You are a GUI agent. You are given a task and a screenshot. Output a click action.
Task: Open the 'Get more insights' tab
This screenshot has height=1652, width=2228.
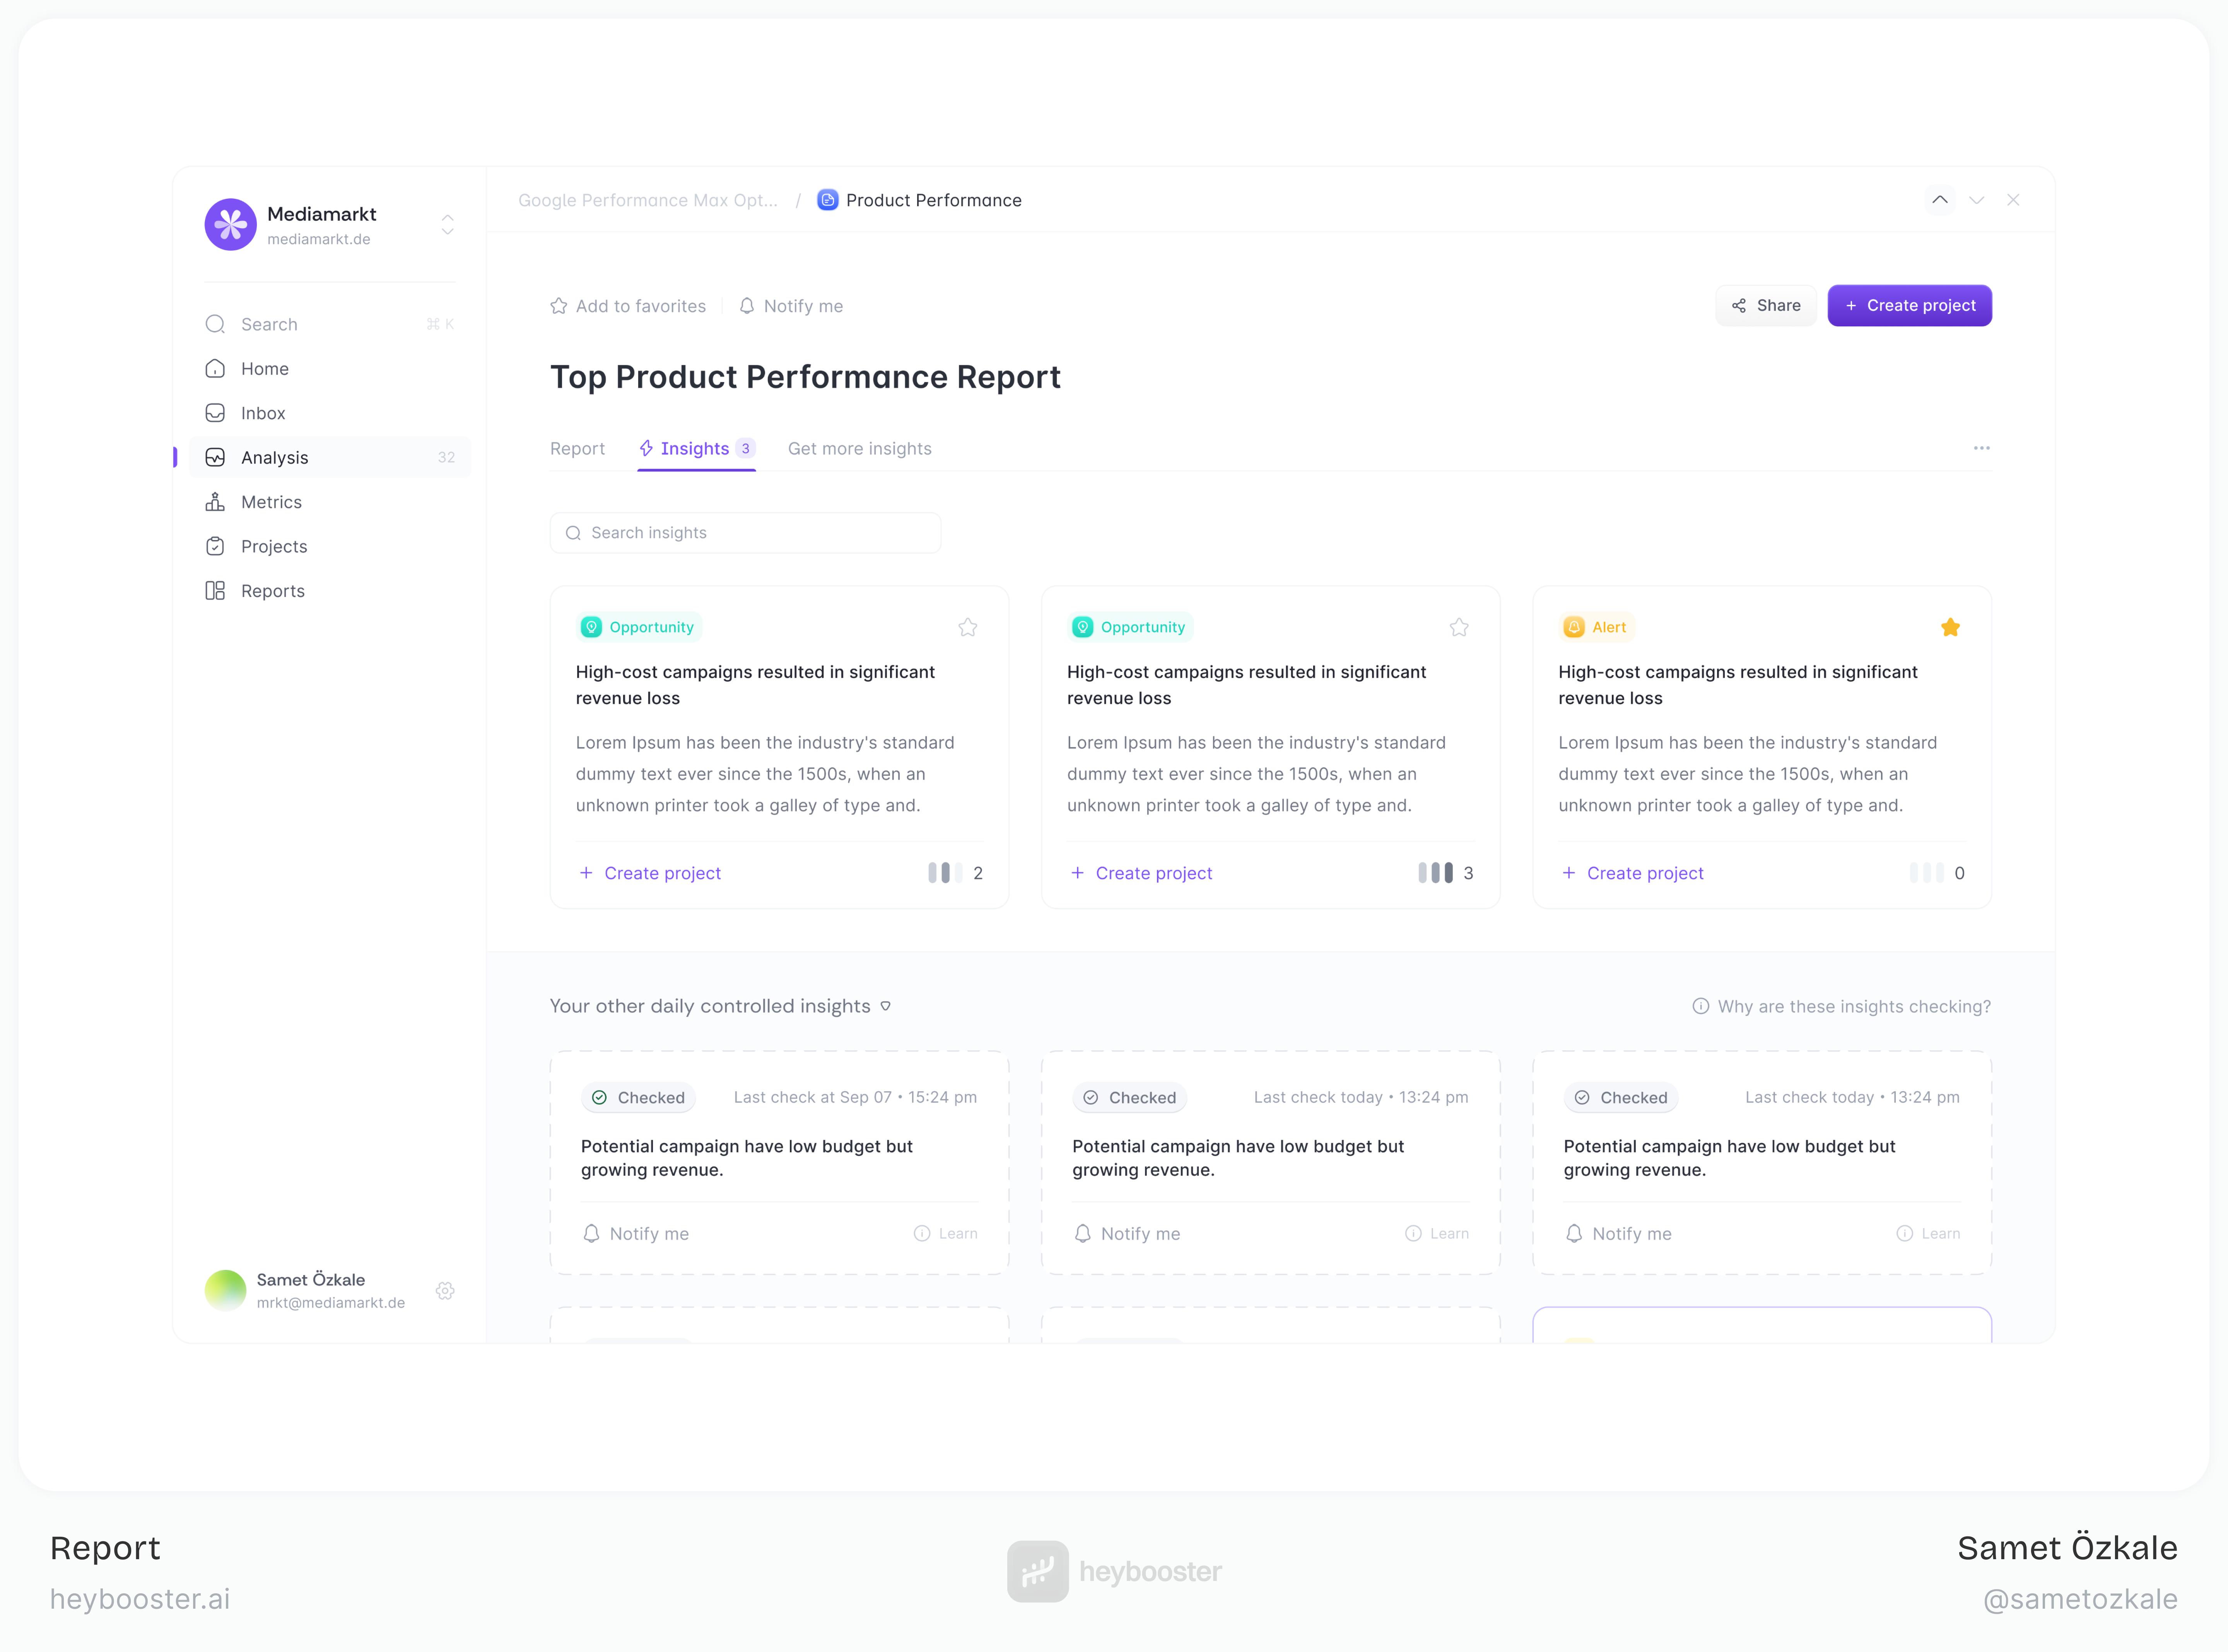point(859,448)
